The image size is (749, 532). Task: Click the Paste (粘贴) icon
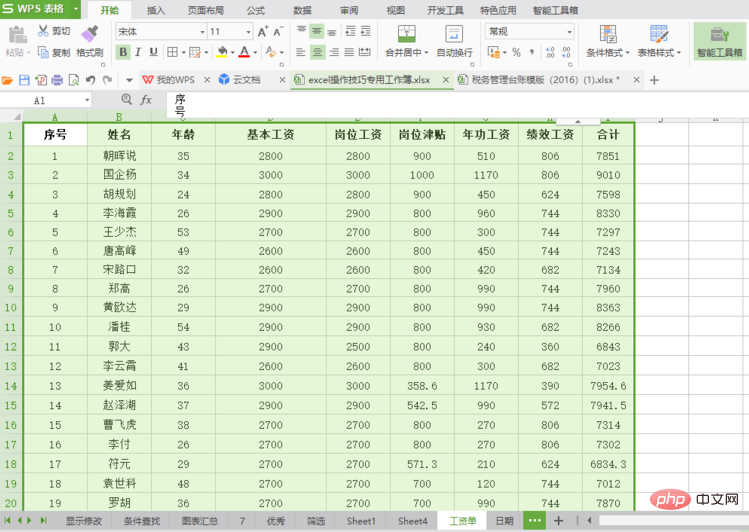click(18, 35)
